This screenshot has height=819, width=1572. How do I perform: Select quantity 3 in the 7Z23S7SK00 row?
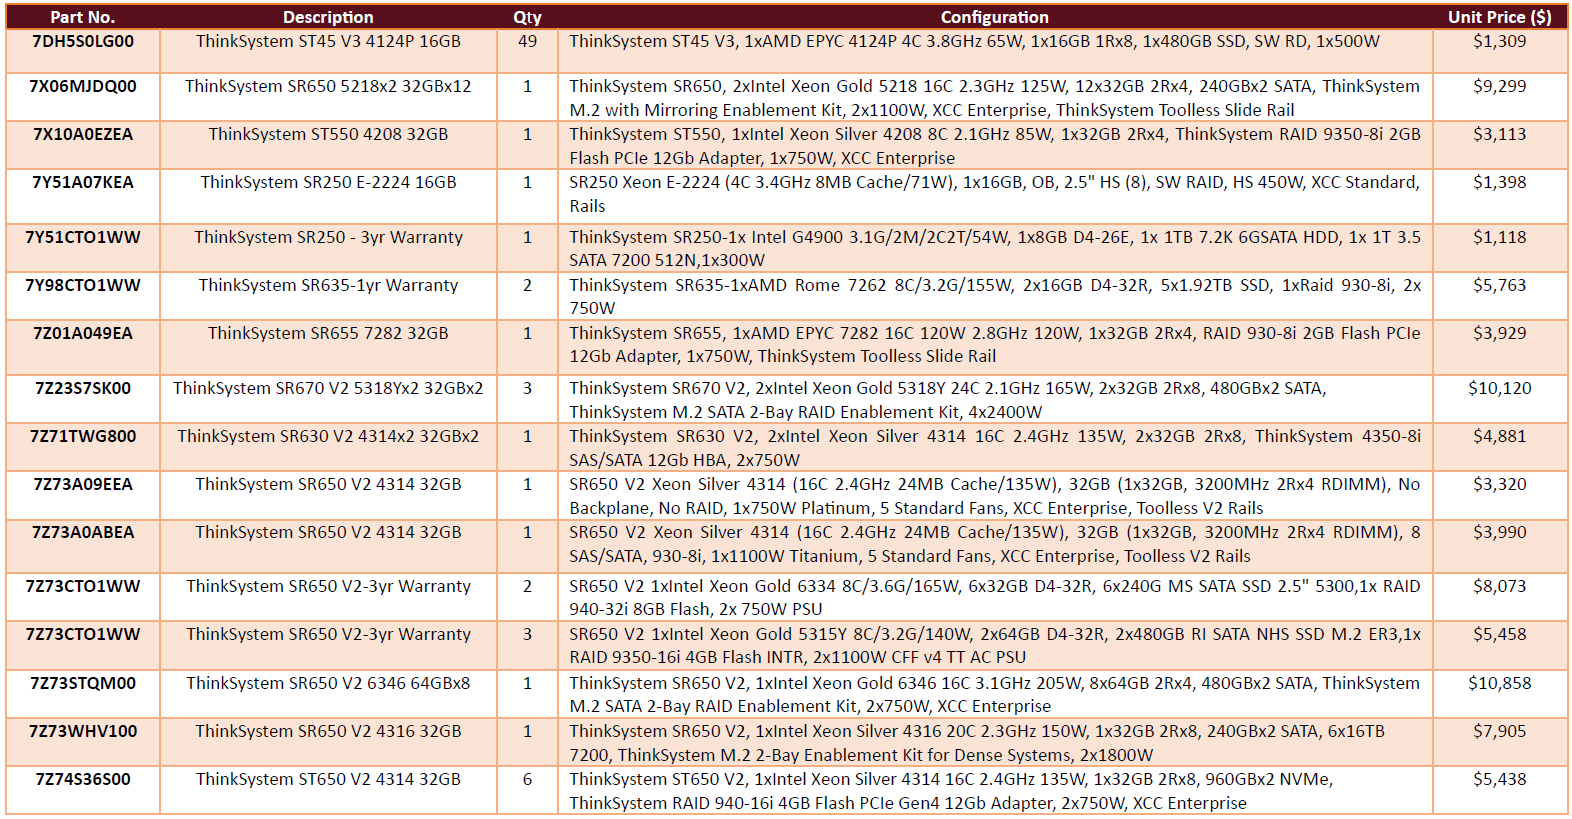pos(527,388)
